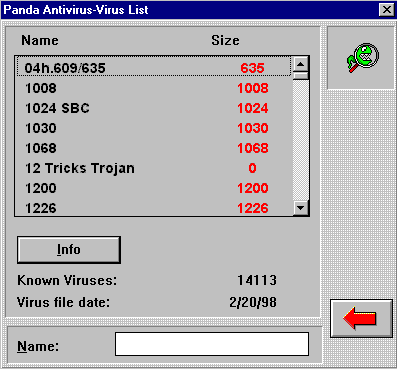The image size is (397, 369).
Task: Open Info for the selected virus
Action: tap(69, 250)
